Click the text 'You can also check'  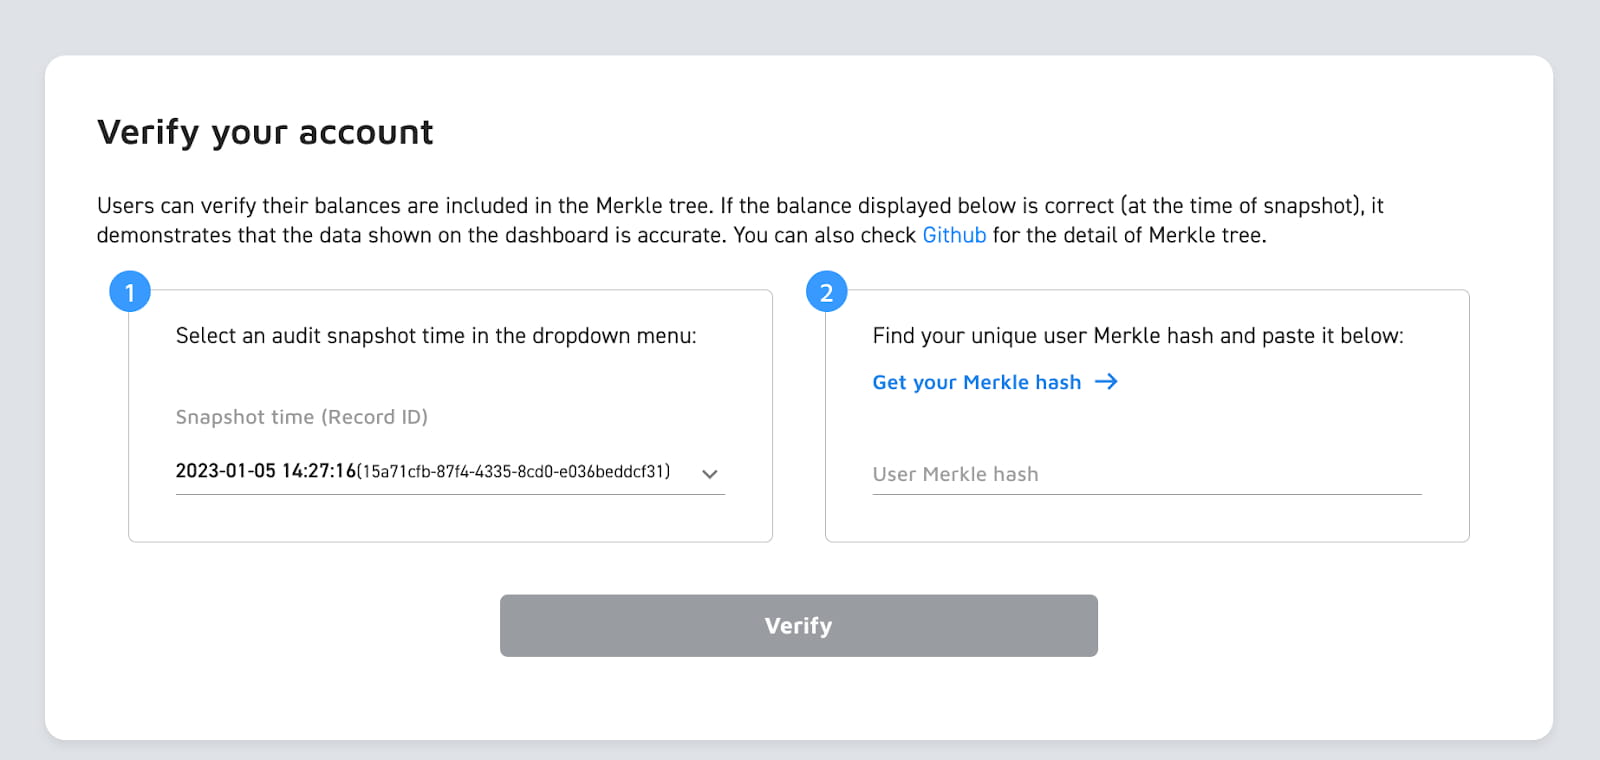coord(824,235)
